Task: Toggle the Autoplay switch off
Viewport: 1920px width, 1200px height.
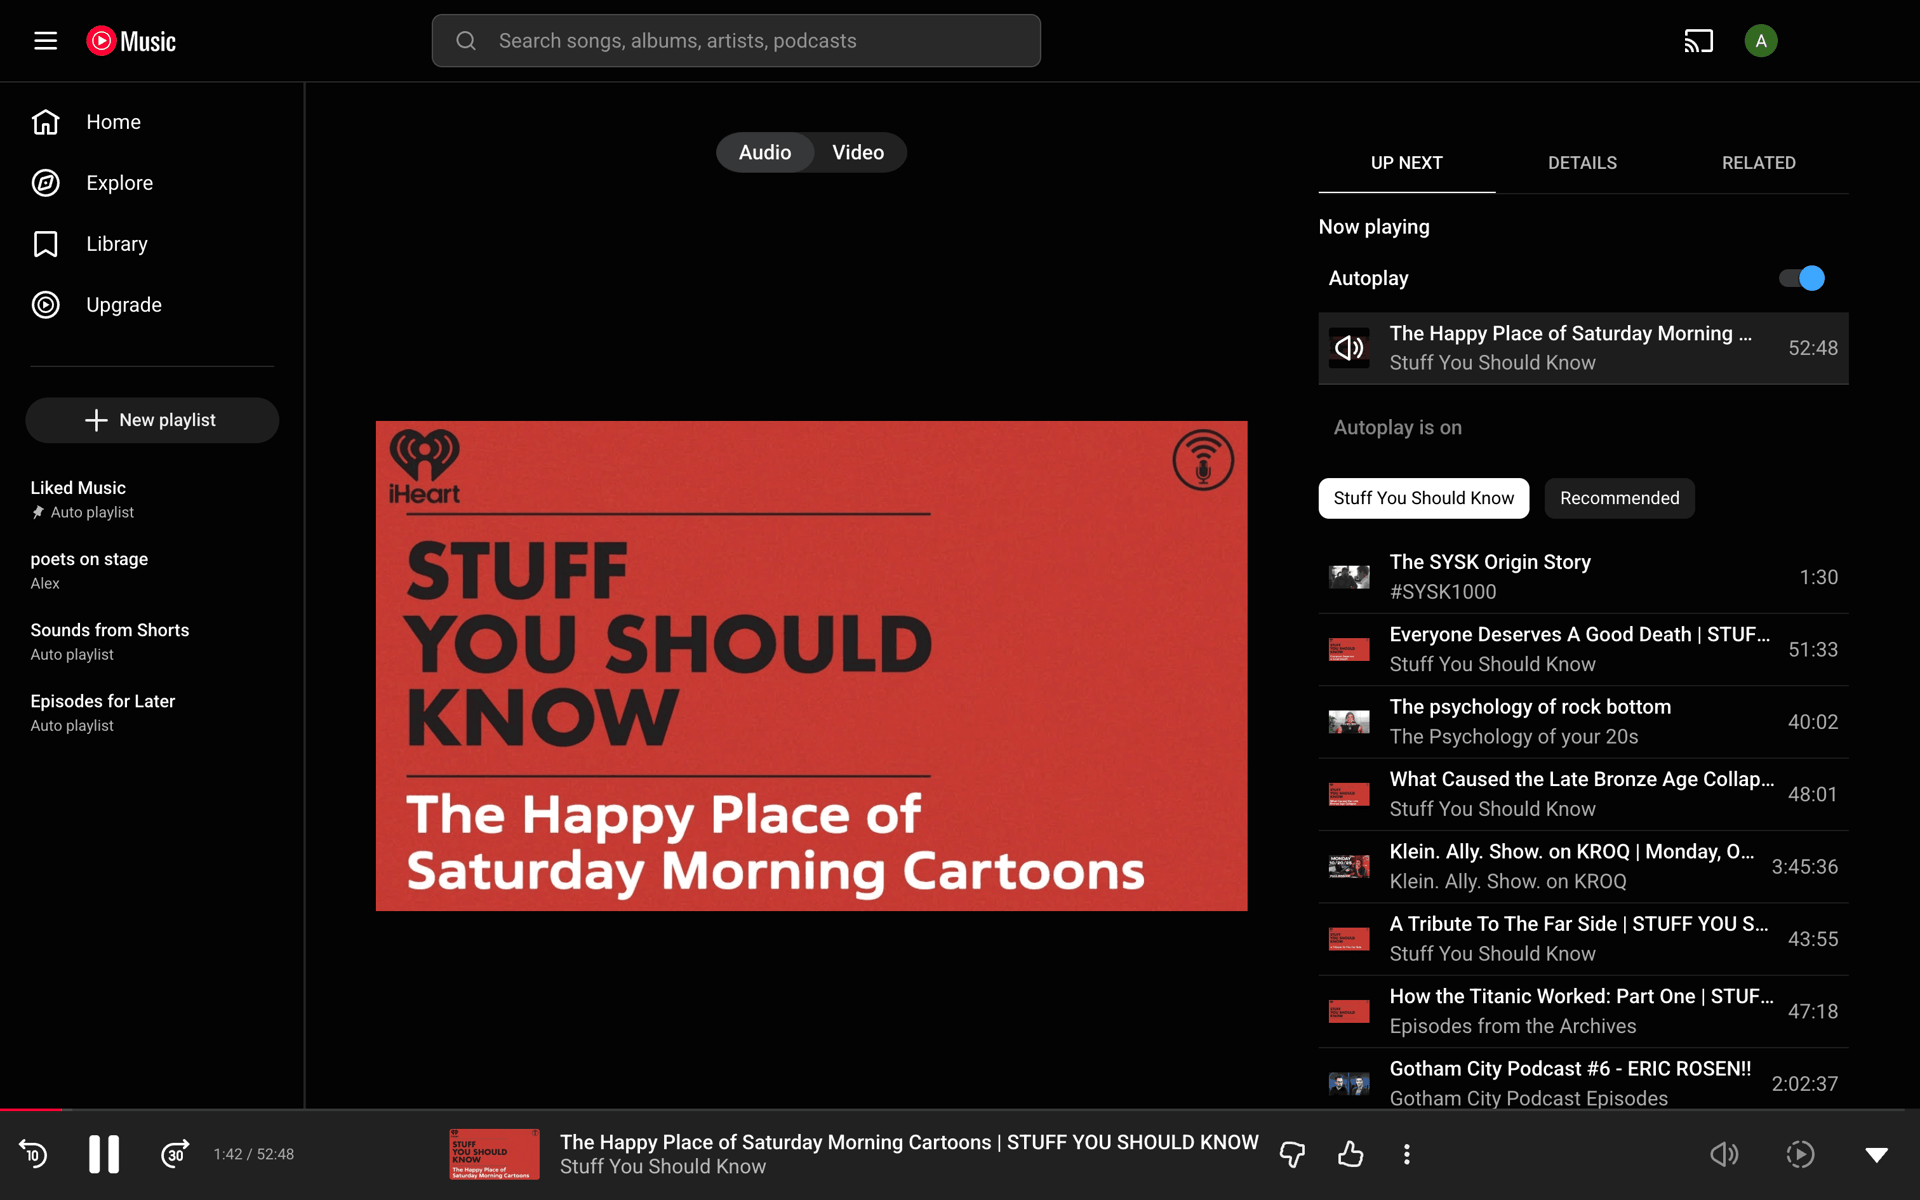Action: [1802, 278]
